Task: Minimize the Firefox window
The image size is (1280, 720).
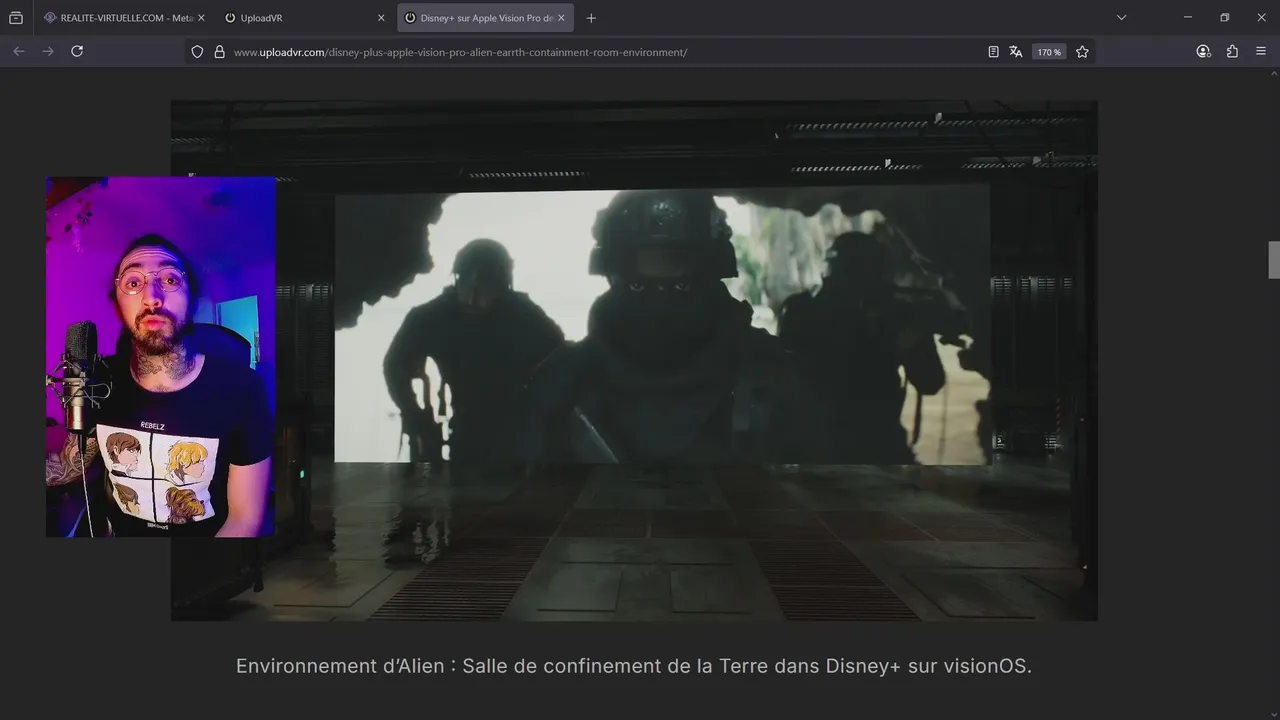Action: pyautogui.click(x=1188, y=17)
